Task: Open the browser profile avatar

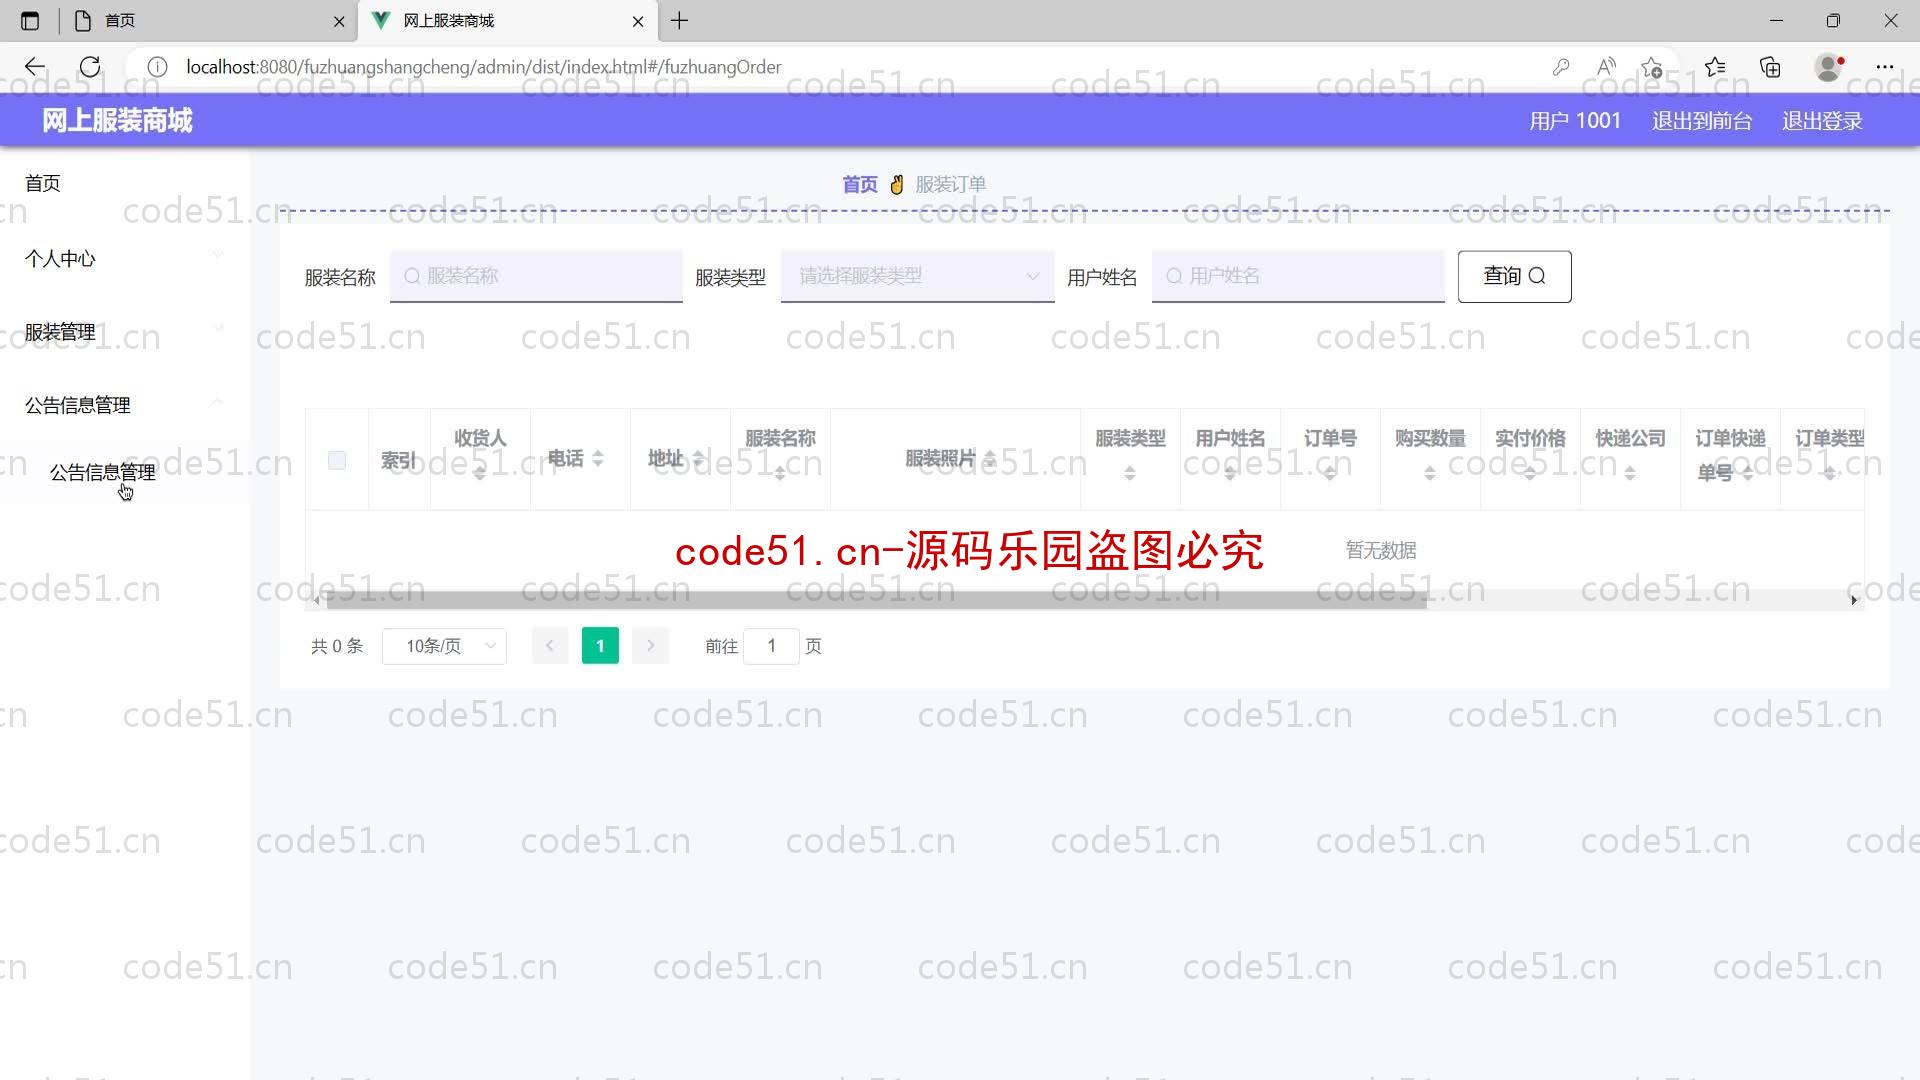Action: [1829, 67]
